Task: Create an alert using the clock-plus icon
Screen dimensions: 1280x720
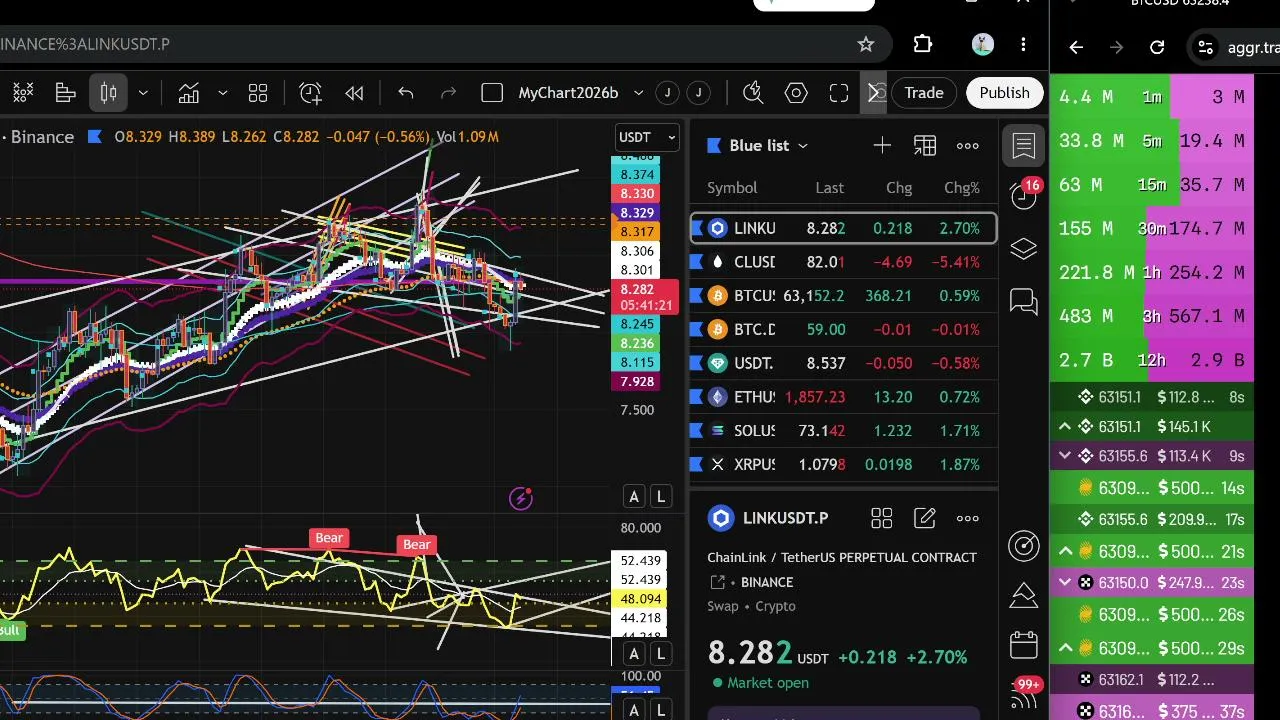Action: [311, 93]
